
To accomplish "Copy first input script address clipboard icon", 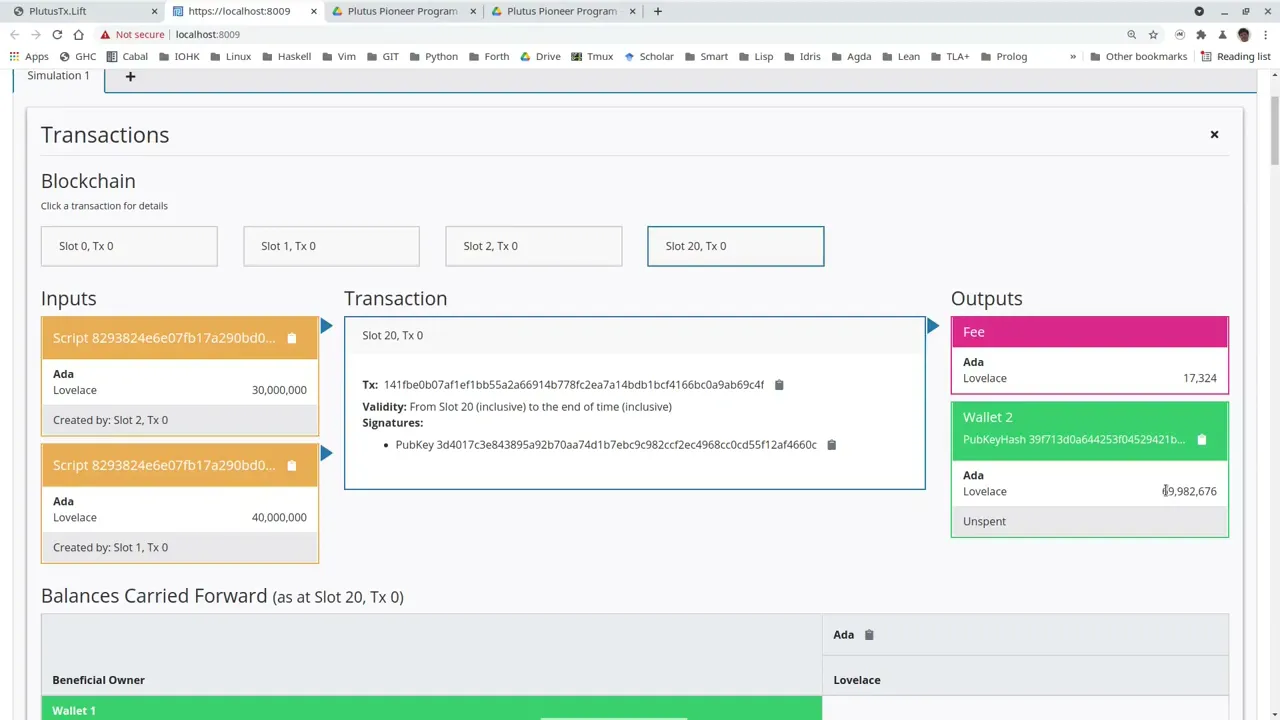I will (292, 338).
